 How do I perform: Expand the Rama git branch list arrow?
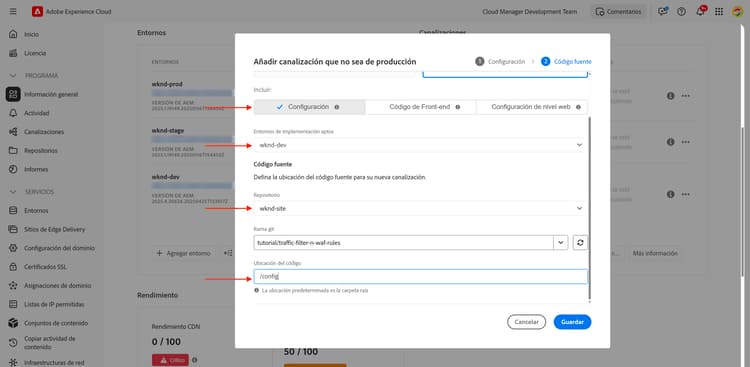point(561,243)
